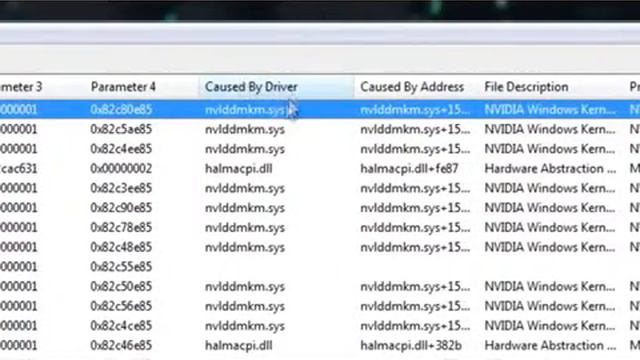Select the cell 0x82c48e85
Image resolution: width=640 pixels, height=360 pixels.
click(x=121, y=247)
